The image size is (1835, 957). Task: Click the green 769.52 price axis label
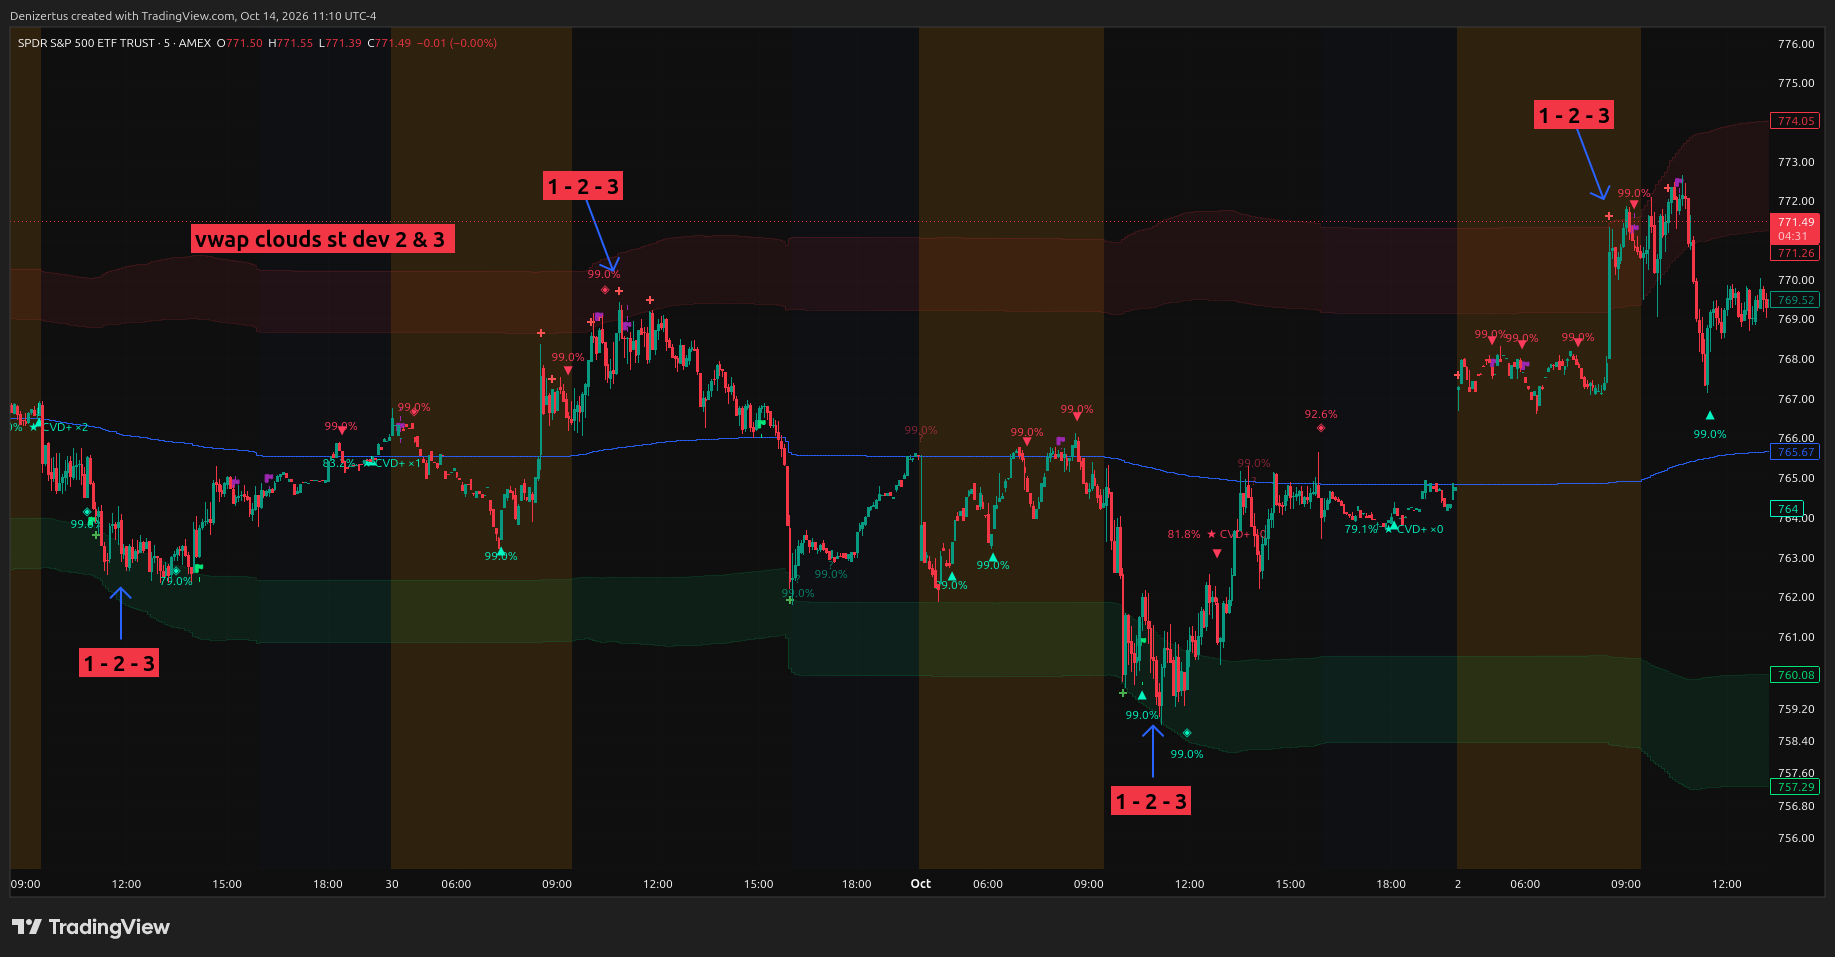point(1795,300)
